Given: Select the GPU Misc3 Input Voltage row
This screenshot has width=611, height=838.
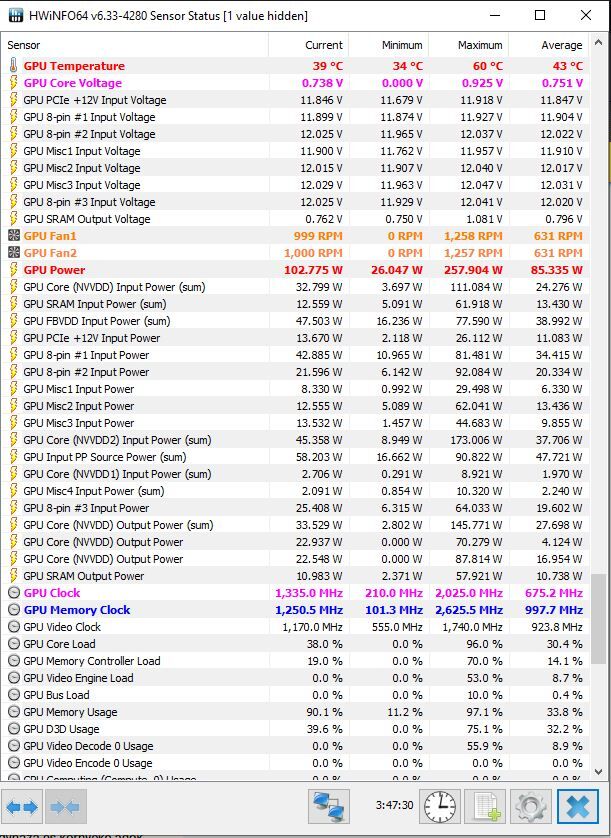Looking at the screenshot, I should pos(295,185).
